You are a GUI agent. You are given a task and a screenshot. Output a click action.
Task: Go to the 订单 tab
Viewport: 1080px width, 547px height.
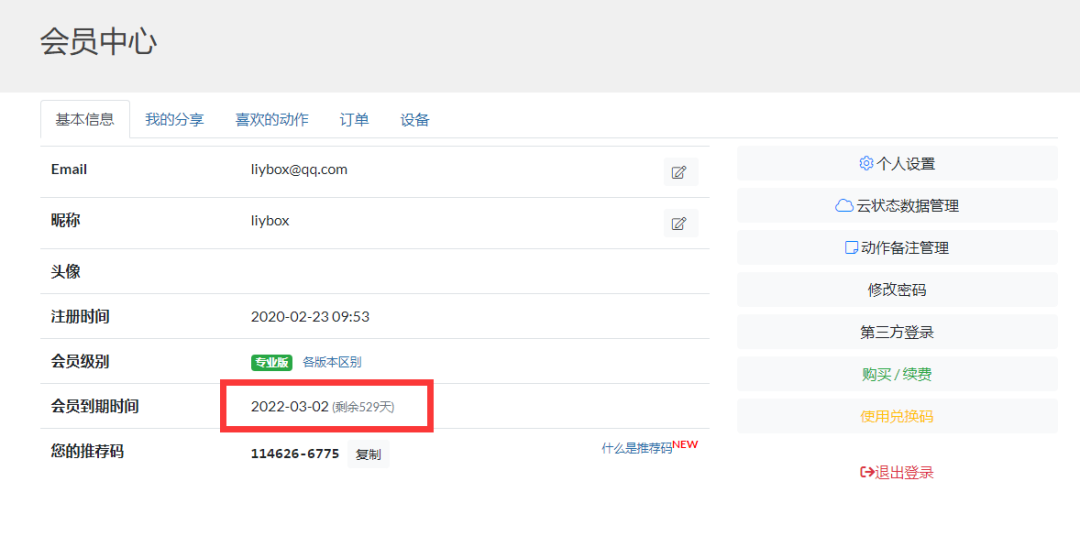coord(354,120)
